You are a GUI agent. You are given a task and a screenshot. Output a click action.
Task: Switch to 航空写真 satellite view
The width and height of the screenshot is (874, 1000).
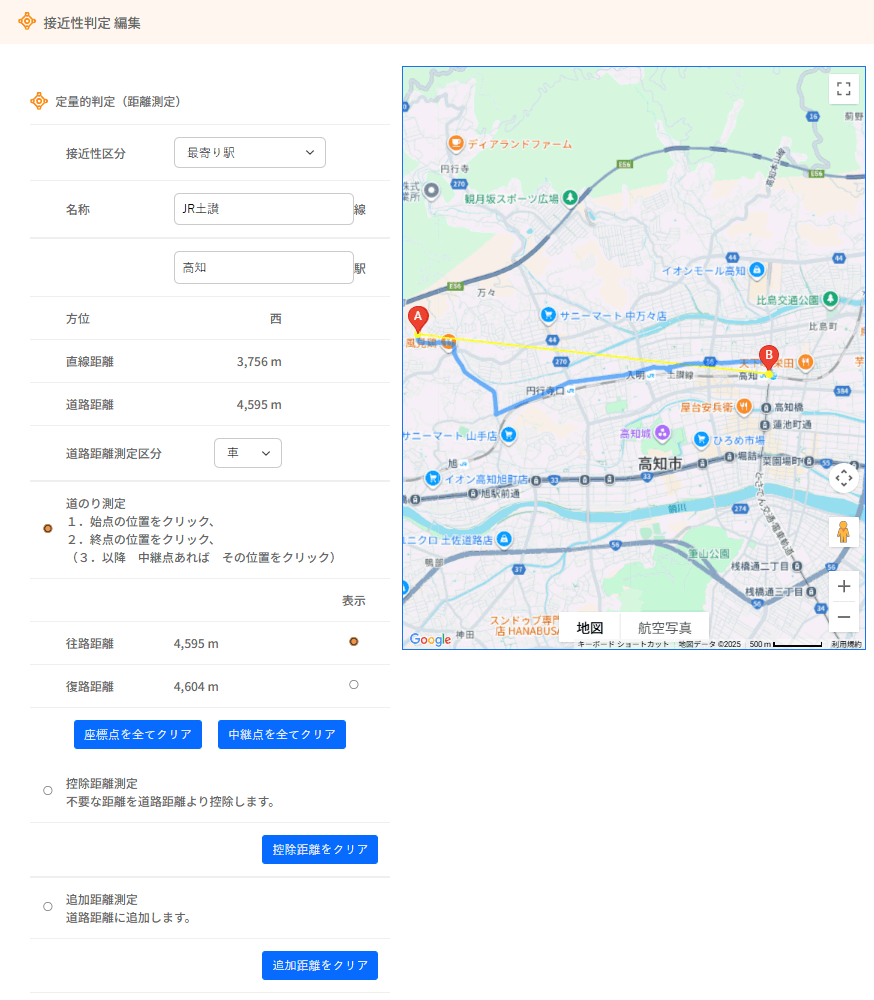coord(665,628)
